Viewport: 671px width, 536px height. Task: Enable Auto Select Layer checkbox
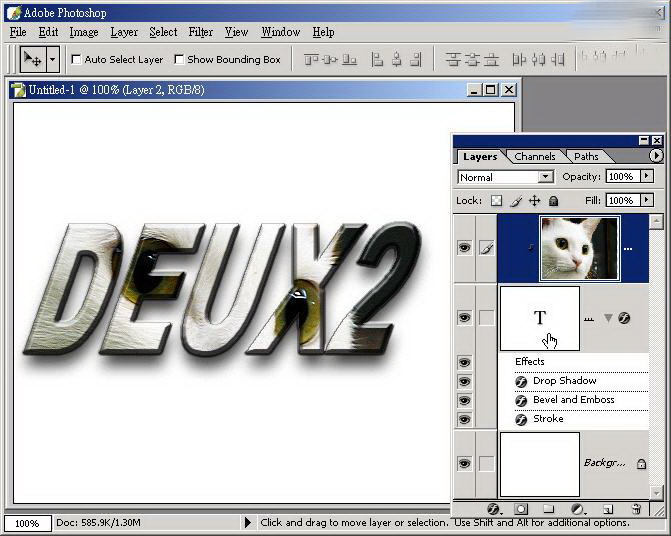(76, 59)
